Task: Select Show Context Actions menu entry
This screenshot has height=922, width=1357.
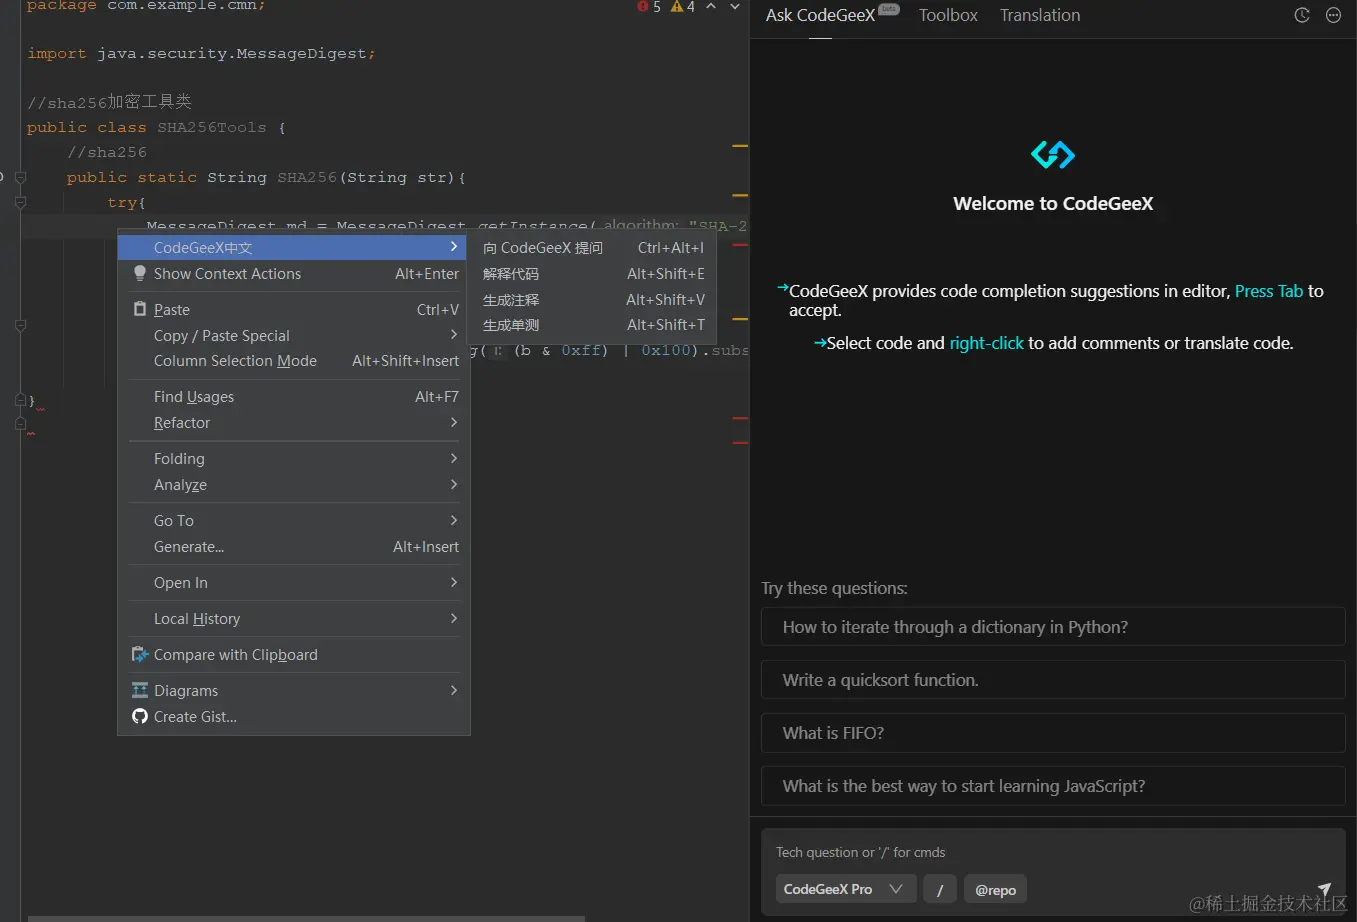Action: click(294, 273)
